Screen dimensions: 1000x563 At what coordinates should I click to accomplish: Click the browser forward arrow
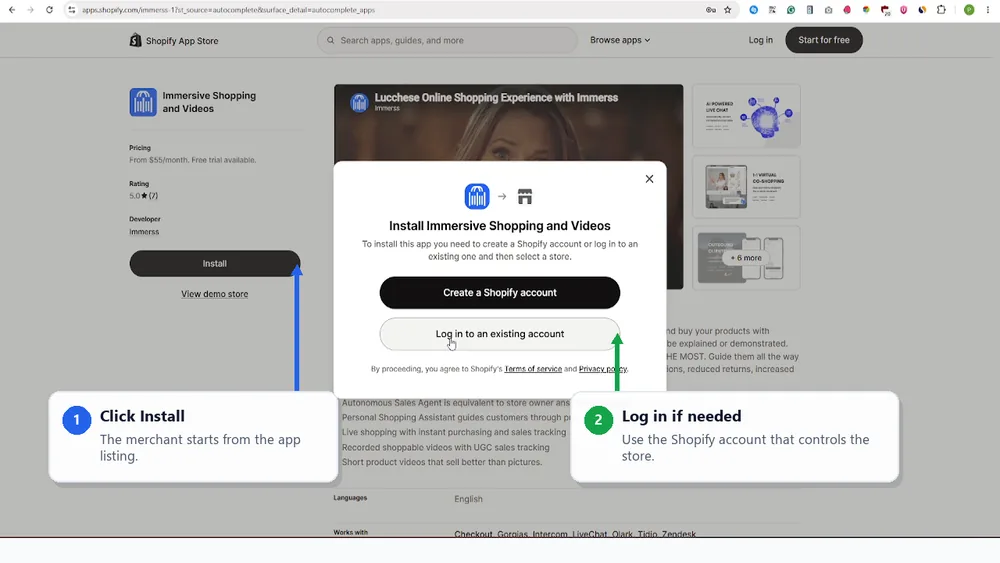30,10
